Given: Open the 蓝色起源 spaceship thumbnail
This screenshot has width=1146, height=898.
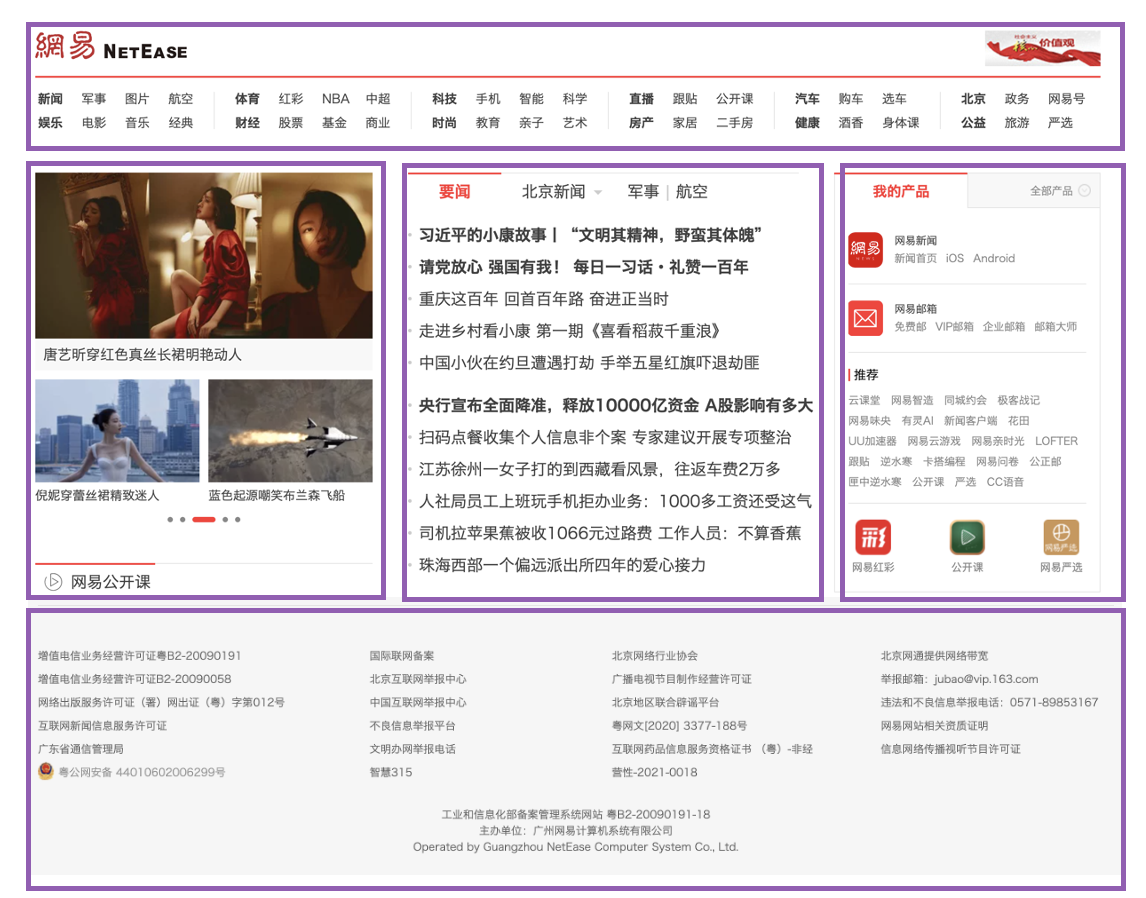Looking at the screenshot, I should pos(290,430).
